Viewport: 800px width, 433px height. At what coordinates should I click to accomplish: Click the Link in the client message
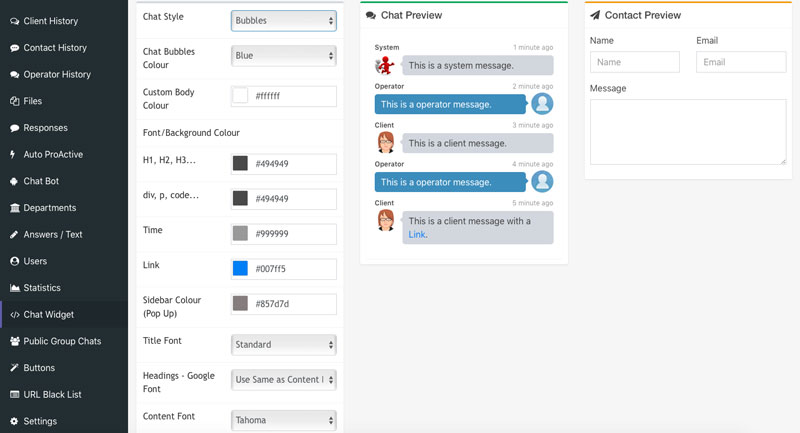(x=417, y=235)
